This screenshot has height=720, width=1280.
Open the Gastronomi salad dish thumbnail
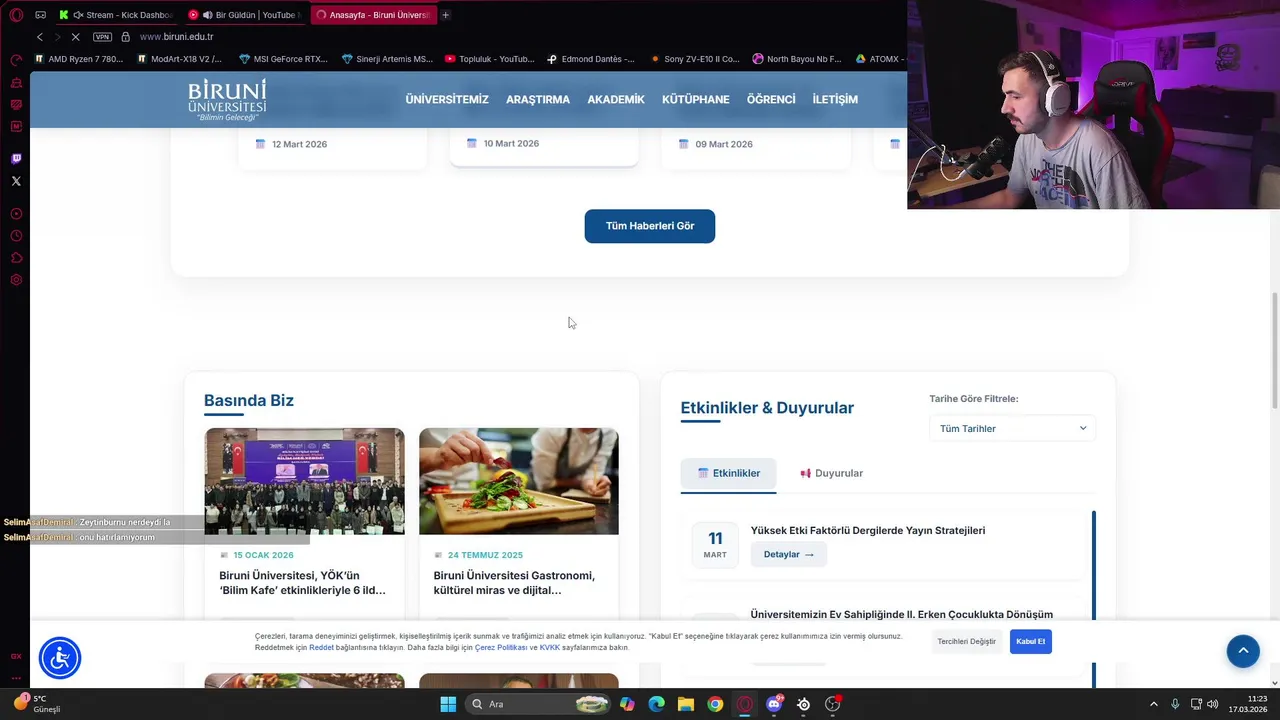click(519, 481)
